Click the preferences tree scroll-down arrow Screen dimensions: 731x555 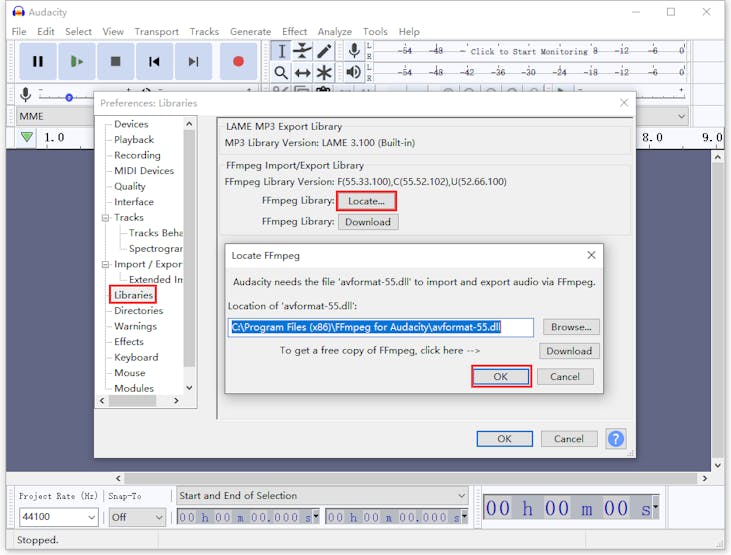click(x=189, y=388)
